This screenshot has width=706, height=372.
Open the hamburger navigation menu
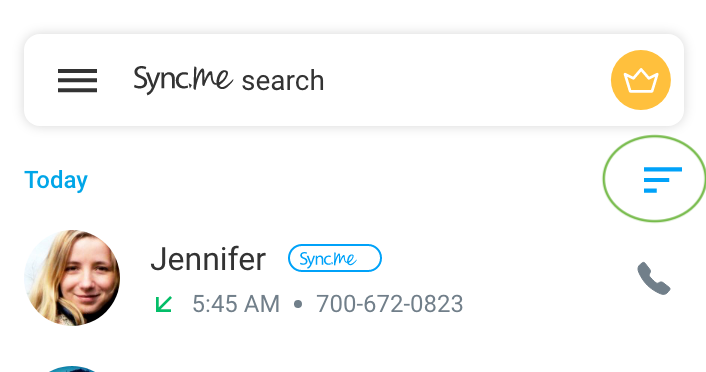point(77,81)
